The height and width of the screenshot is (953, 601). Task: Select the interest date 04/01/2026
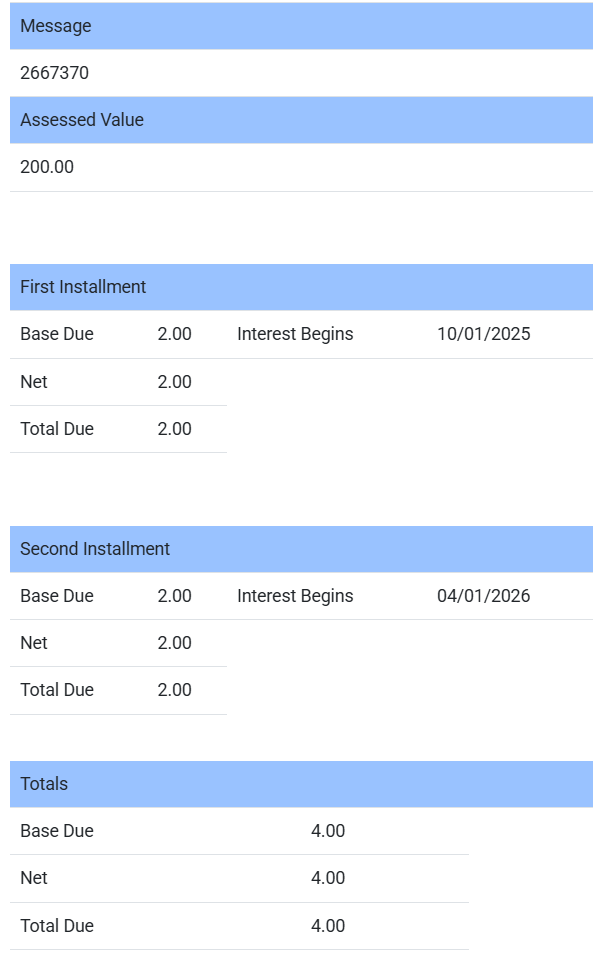484,596
